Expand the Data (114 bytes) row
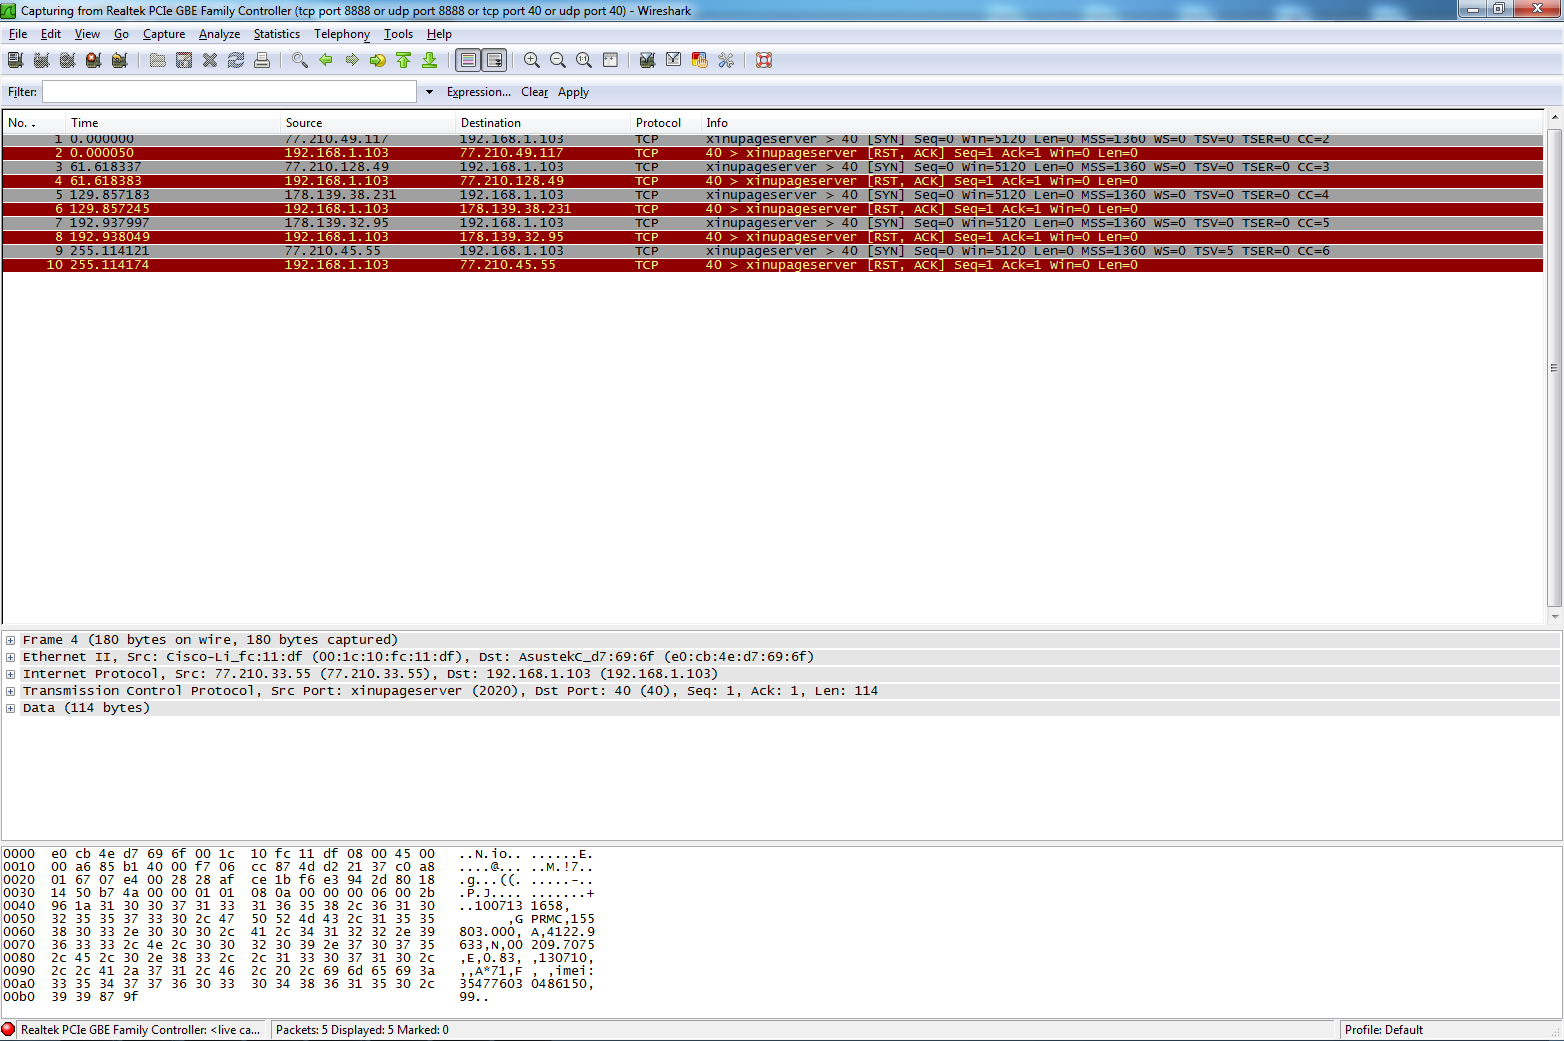1564x1041 pixels. click(10, 708)
